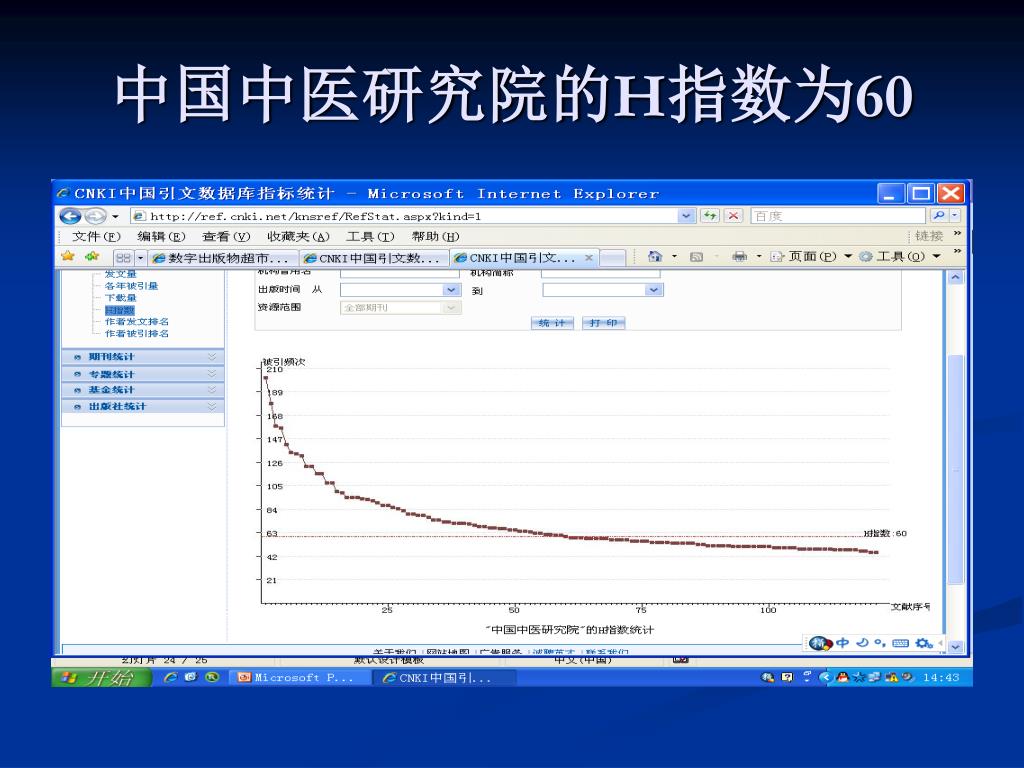
Task: Open Favorites Center star icon
Action: coord(68,256)
